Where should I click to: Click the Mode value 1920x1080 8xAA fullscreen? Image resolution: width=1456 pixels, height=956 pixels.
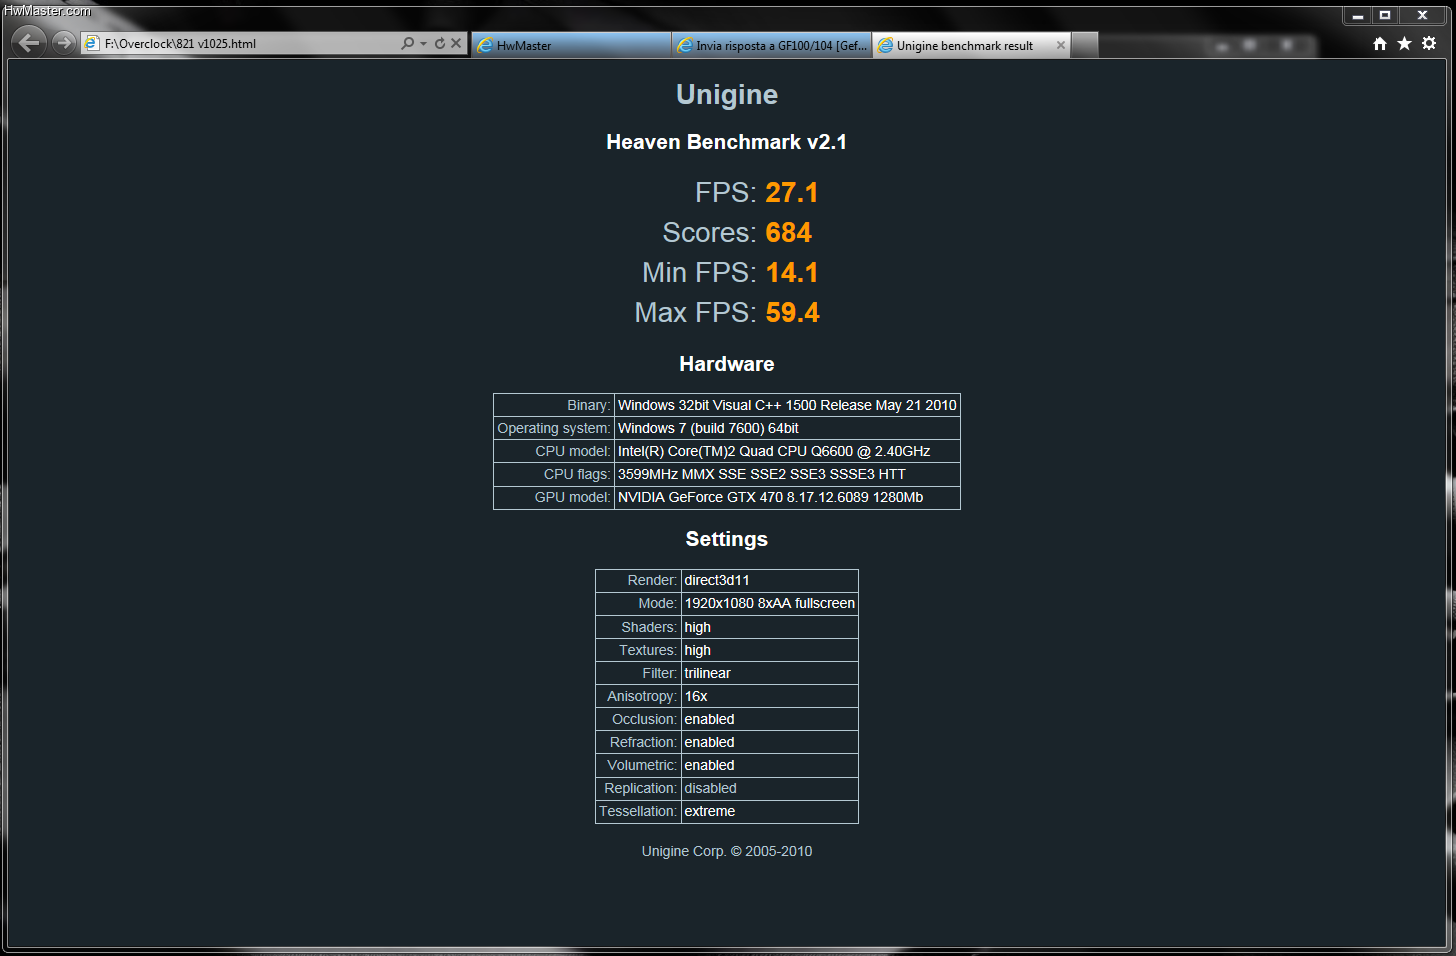pyautogui.click(x=769, y=603)
